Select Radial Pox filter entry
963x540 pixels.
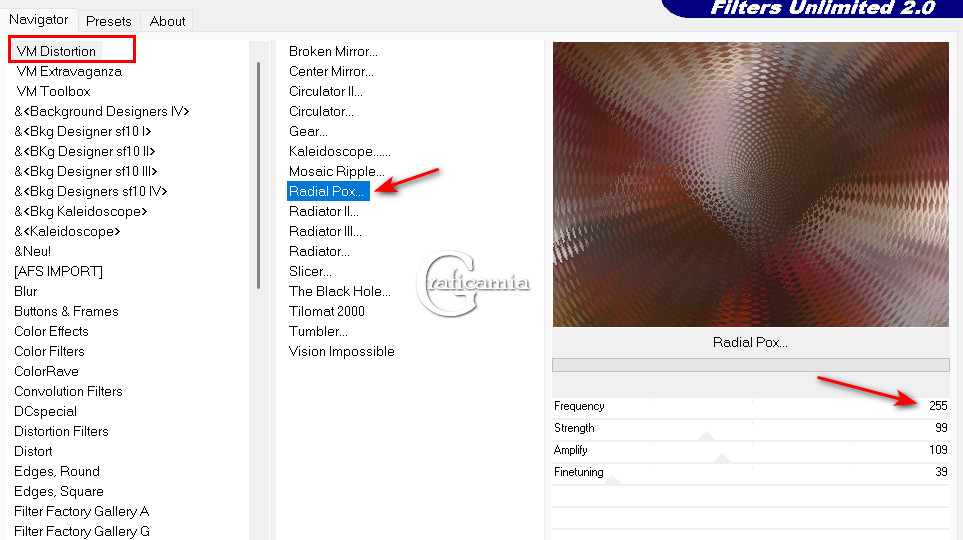click(328, 191)
